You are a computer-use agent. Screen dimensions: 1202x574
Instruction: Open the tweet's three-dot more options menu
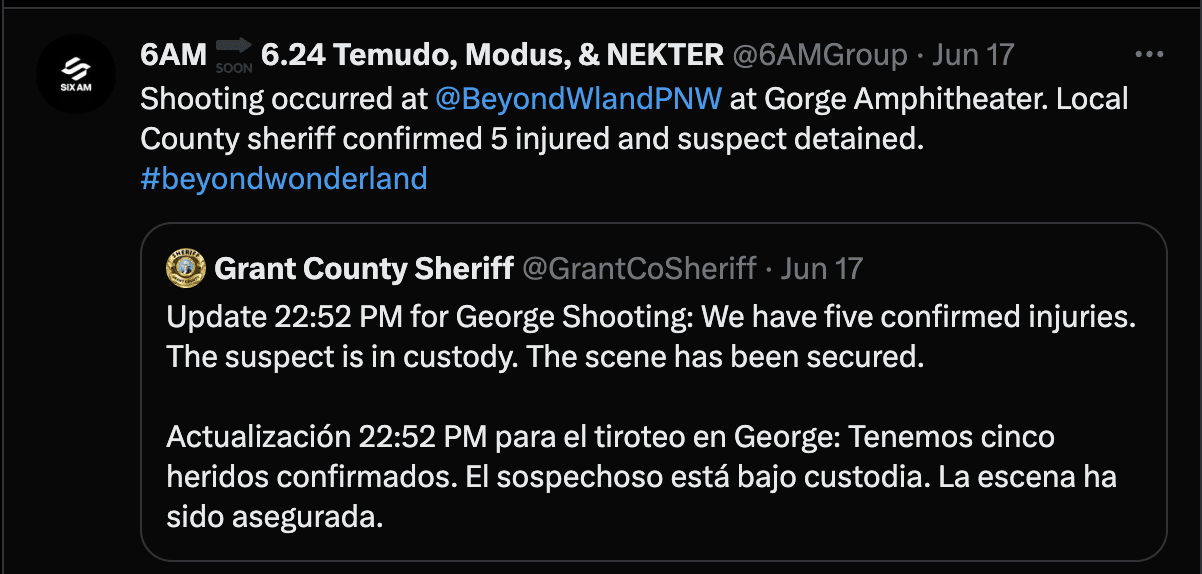click(x=1150, y=53)
